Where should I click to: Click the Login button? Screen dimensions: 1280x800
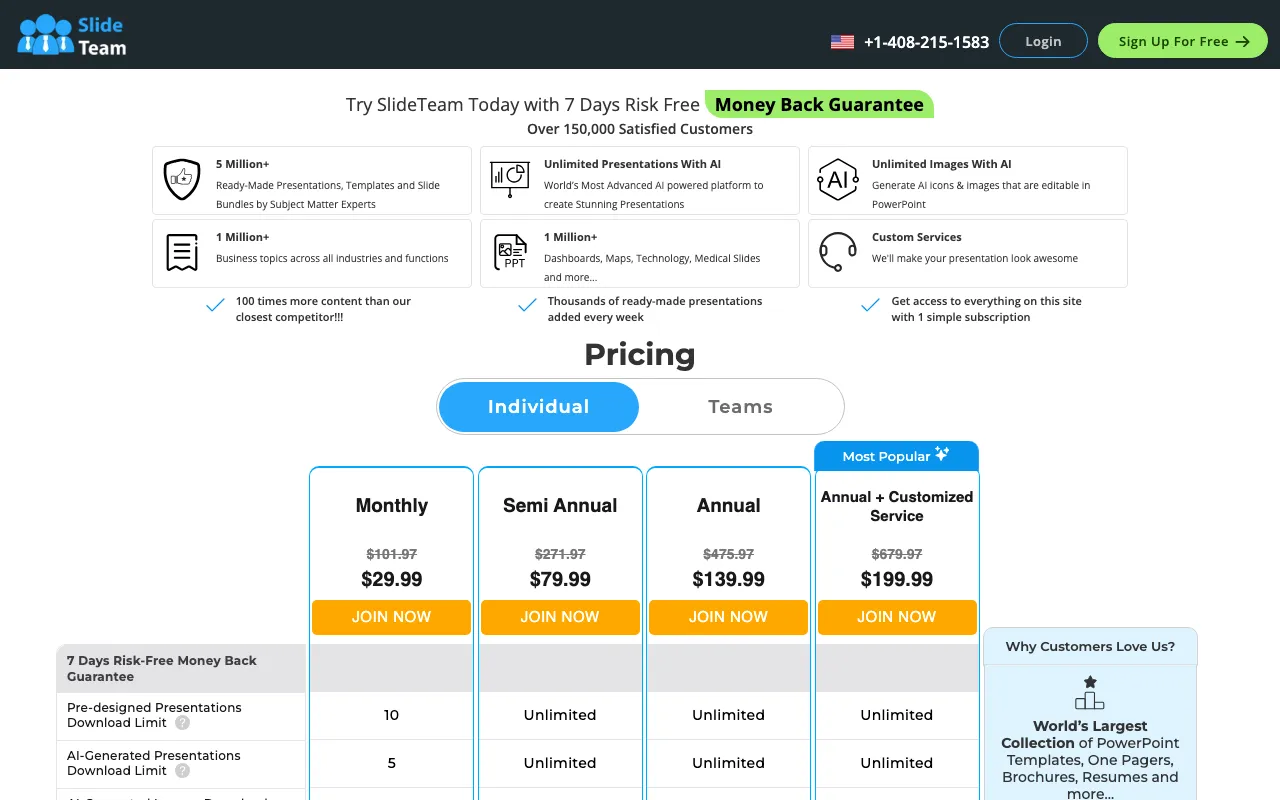(1043, 41)
